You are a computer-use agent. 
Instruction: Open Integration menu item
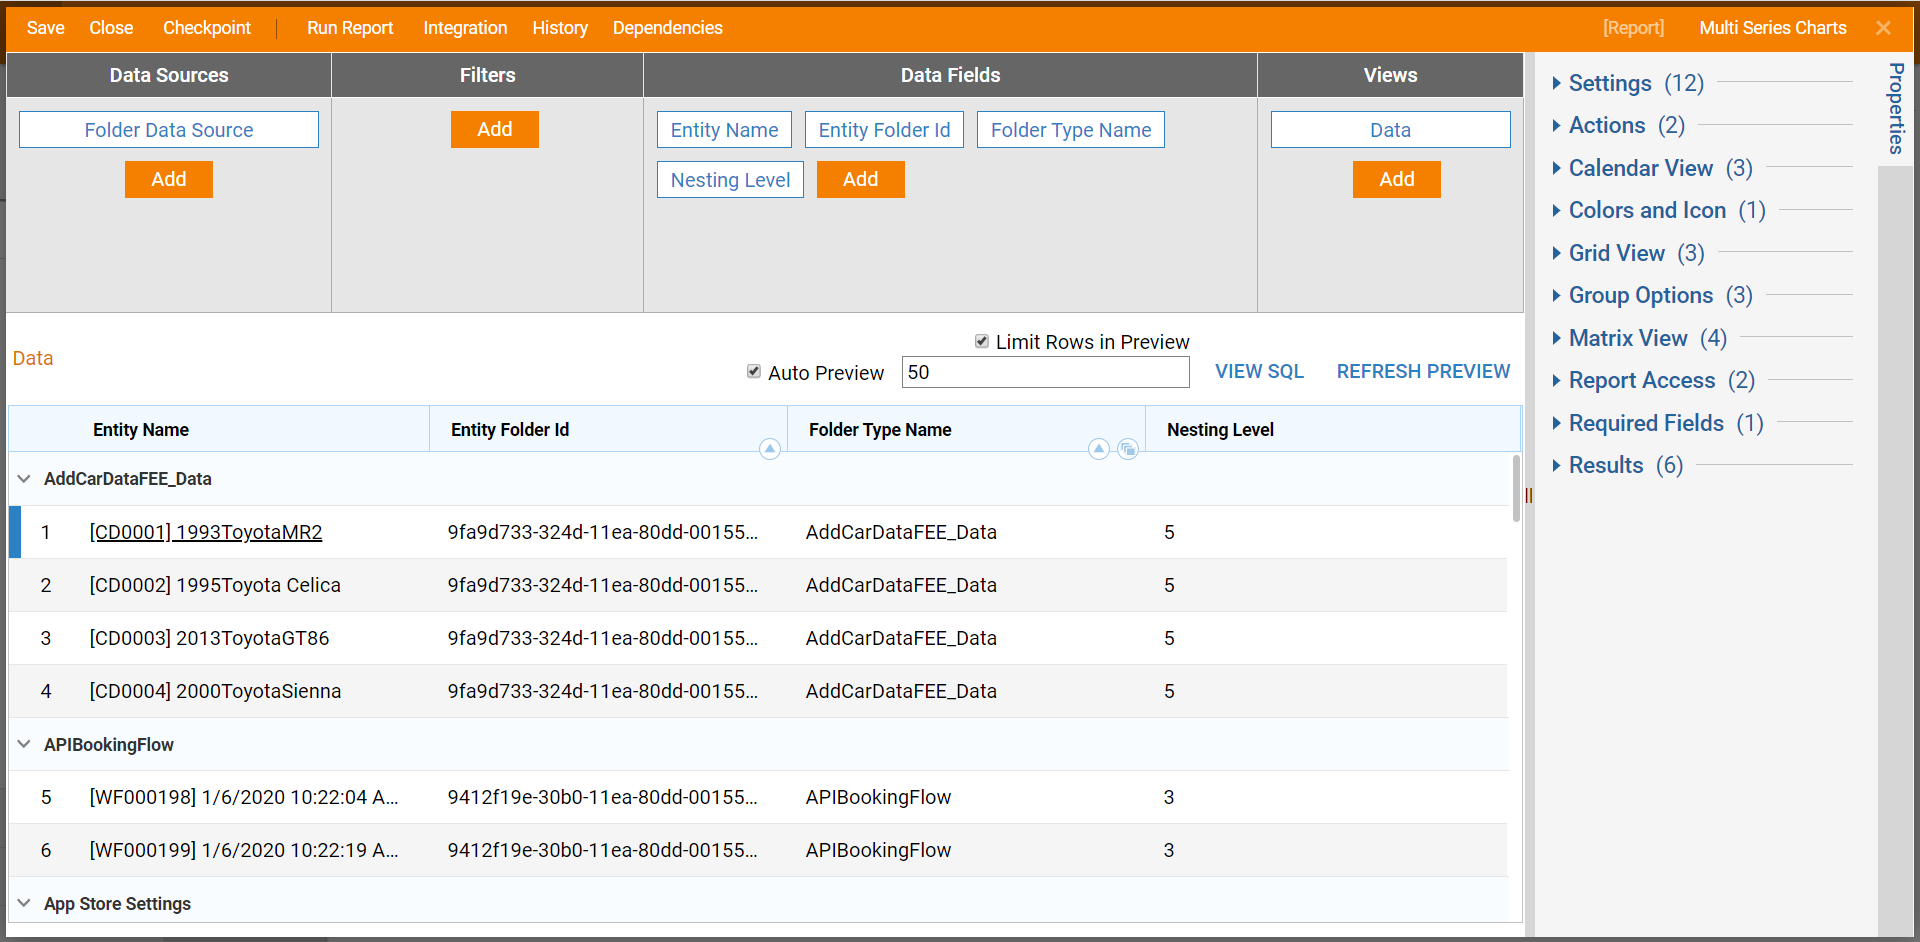coord(465,28)
